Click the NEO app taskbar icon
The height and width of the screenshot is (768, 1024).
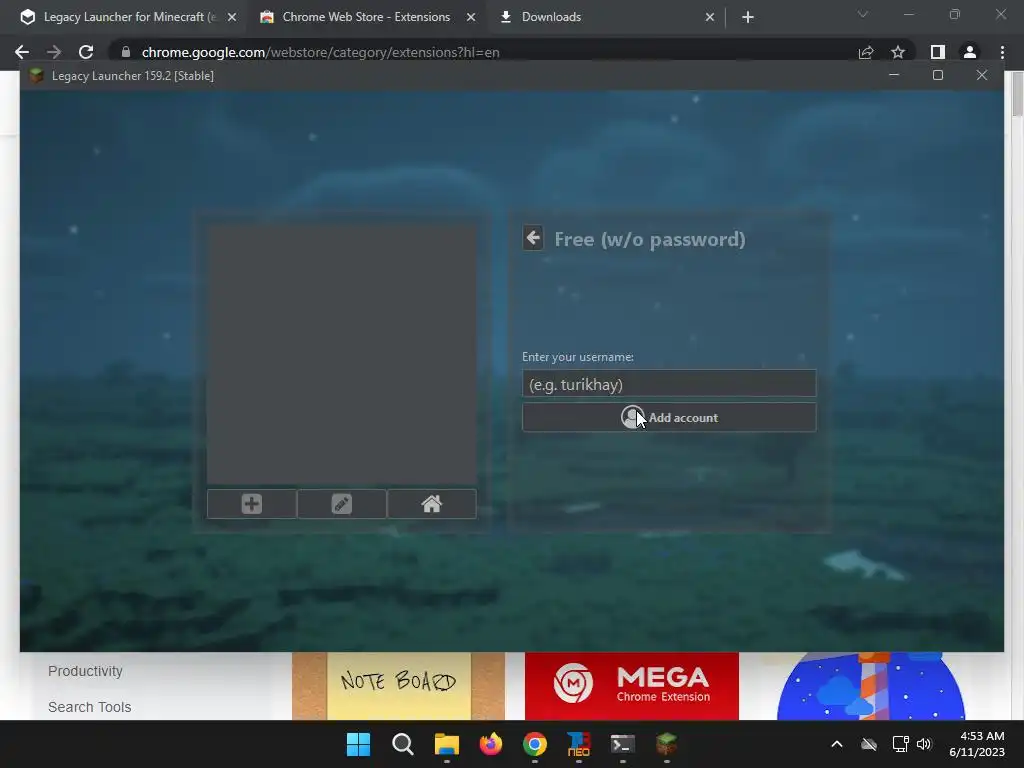point(579,744)
